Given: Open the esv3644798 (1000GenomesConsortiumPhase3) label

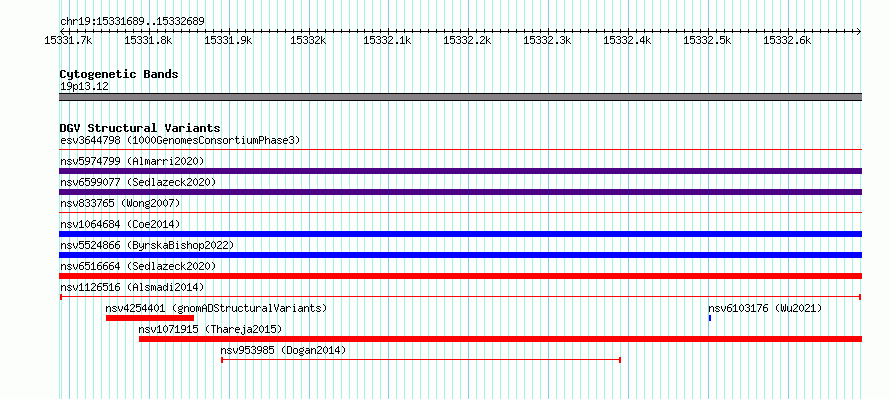Looking at the screenshot, I should pos(180,140).
